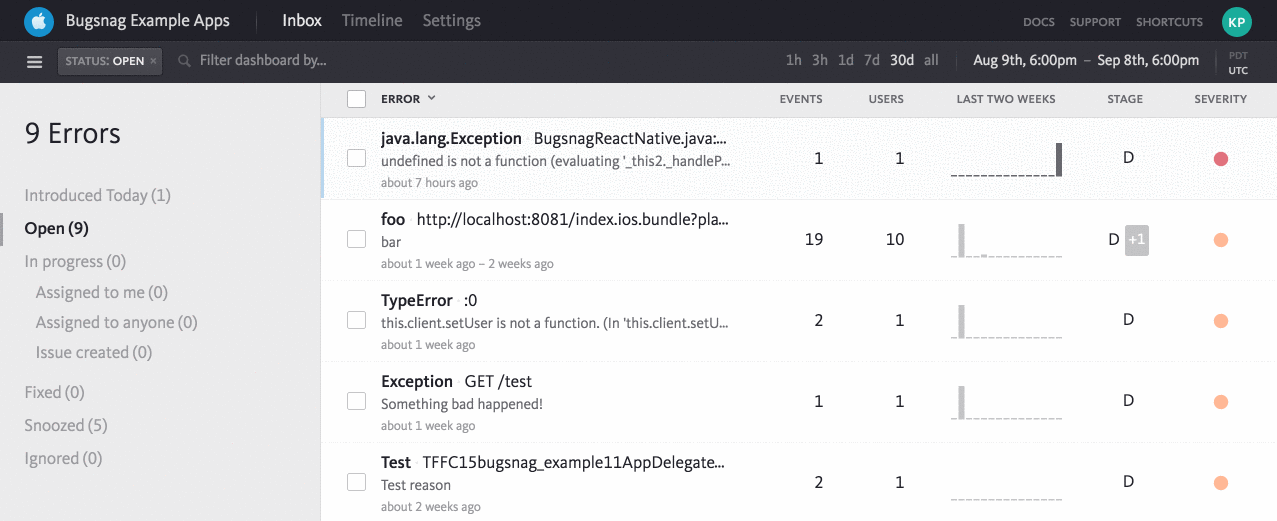Viewport: 1277px width, 521px height.
Task: Click red severity dot for java.lang.Exception
Action: pos(1220,159)
